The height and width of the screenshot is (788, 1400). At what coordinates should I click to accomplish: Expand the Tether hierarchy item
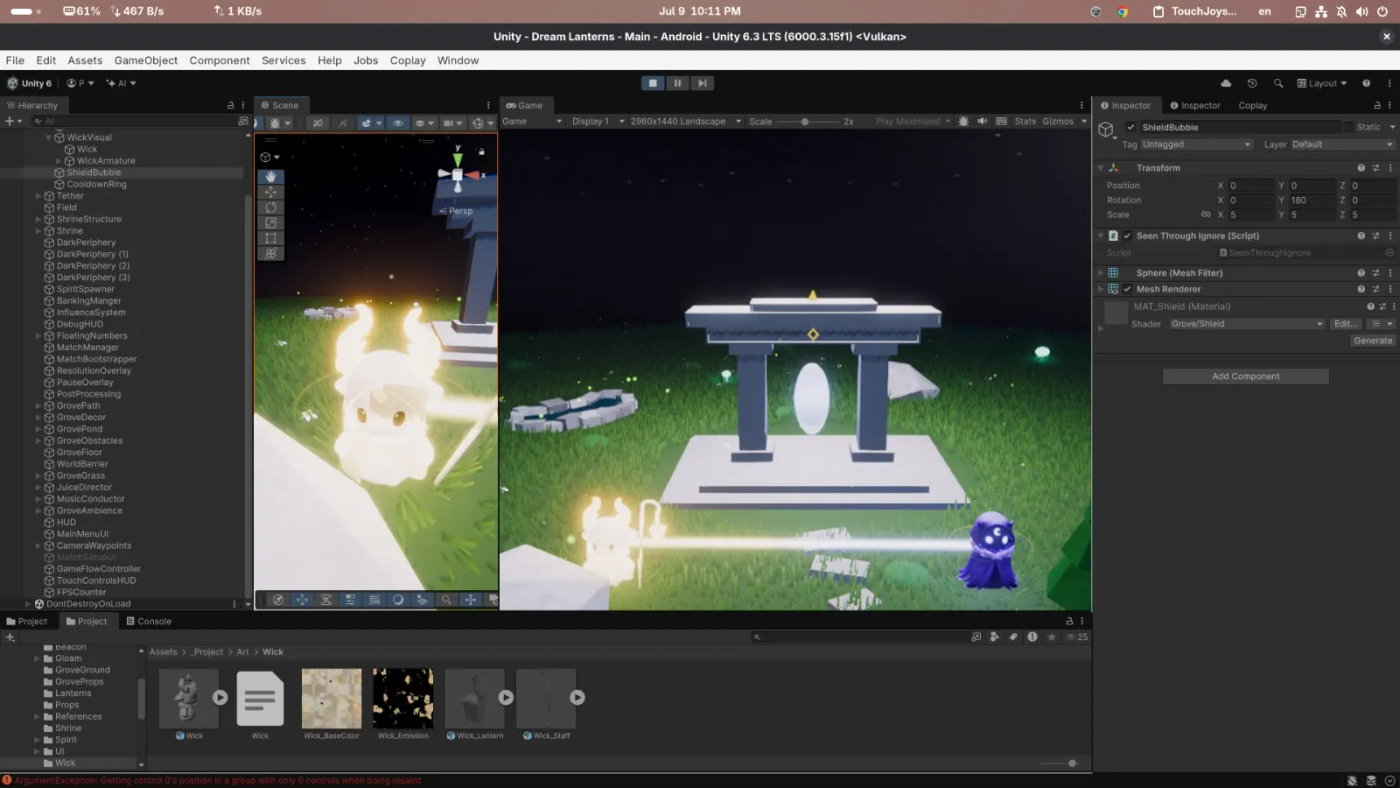pos(38,196)
